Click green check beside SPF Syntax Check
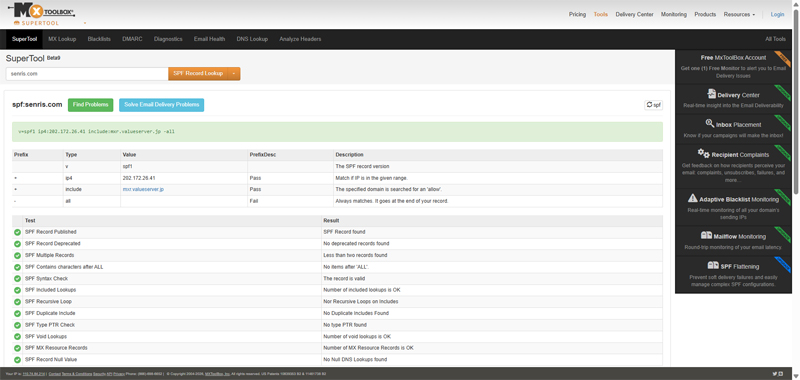 [17, 279]
